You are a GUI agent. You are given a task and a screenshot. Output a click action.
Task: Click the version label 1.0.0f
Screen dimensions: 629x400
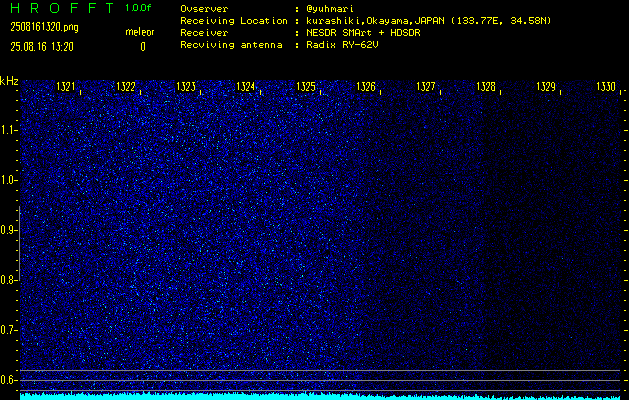[x=138, y=8]
